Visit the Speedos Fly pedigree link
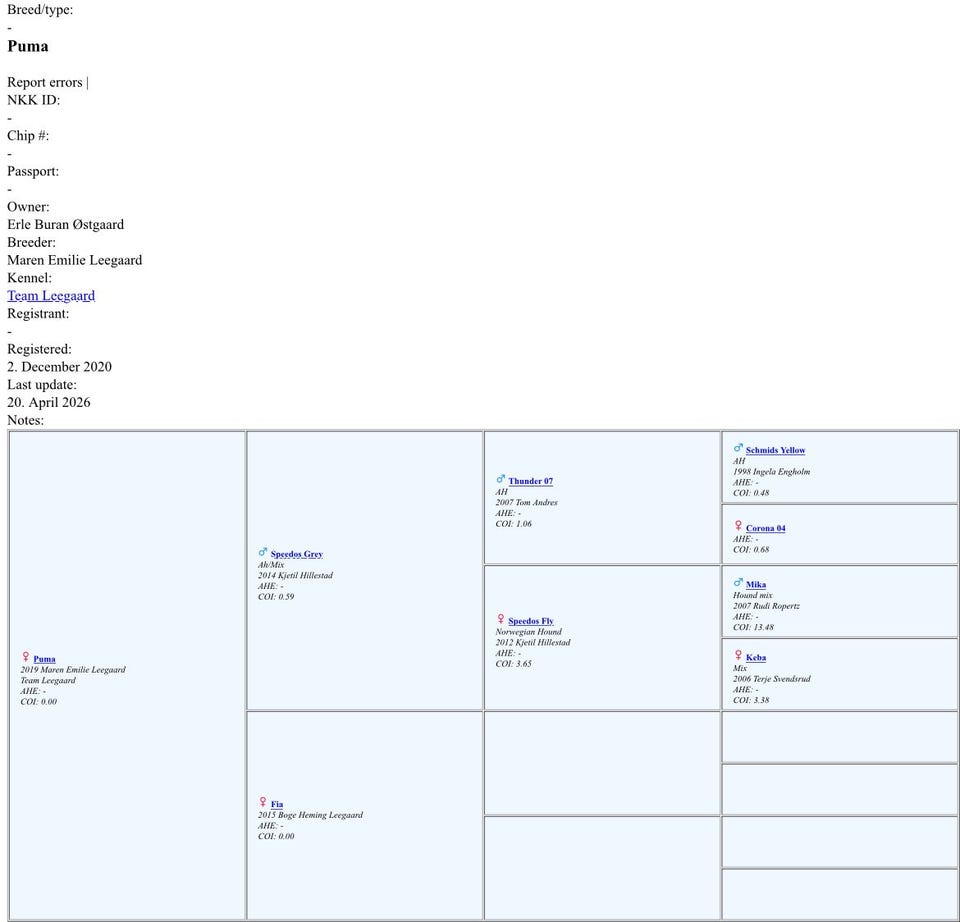Screen dimensions: 960x922 (530, 621)
